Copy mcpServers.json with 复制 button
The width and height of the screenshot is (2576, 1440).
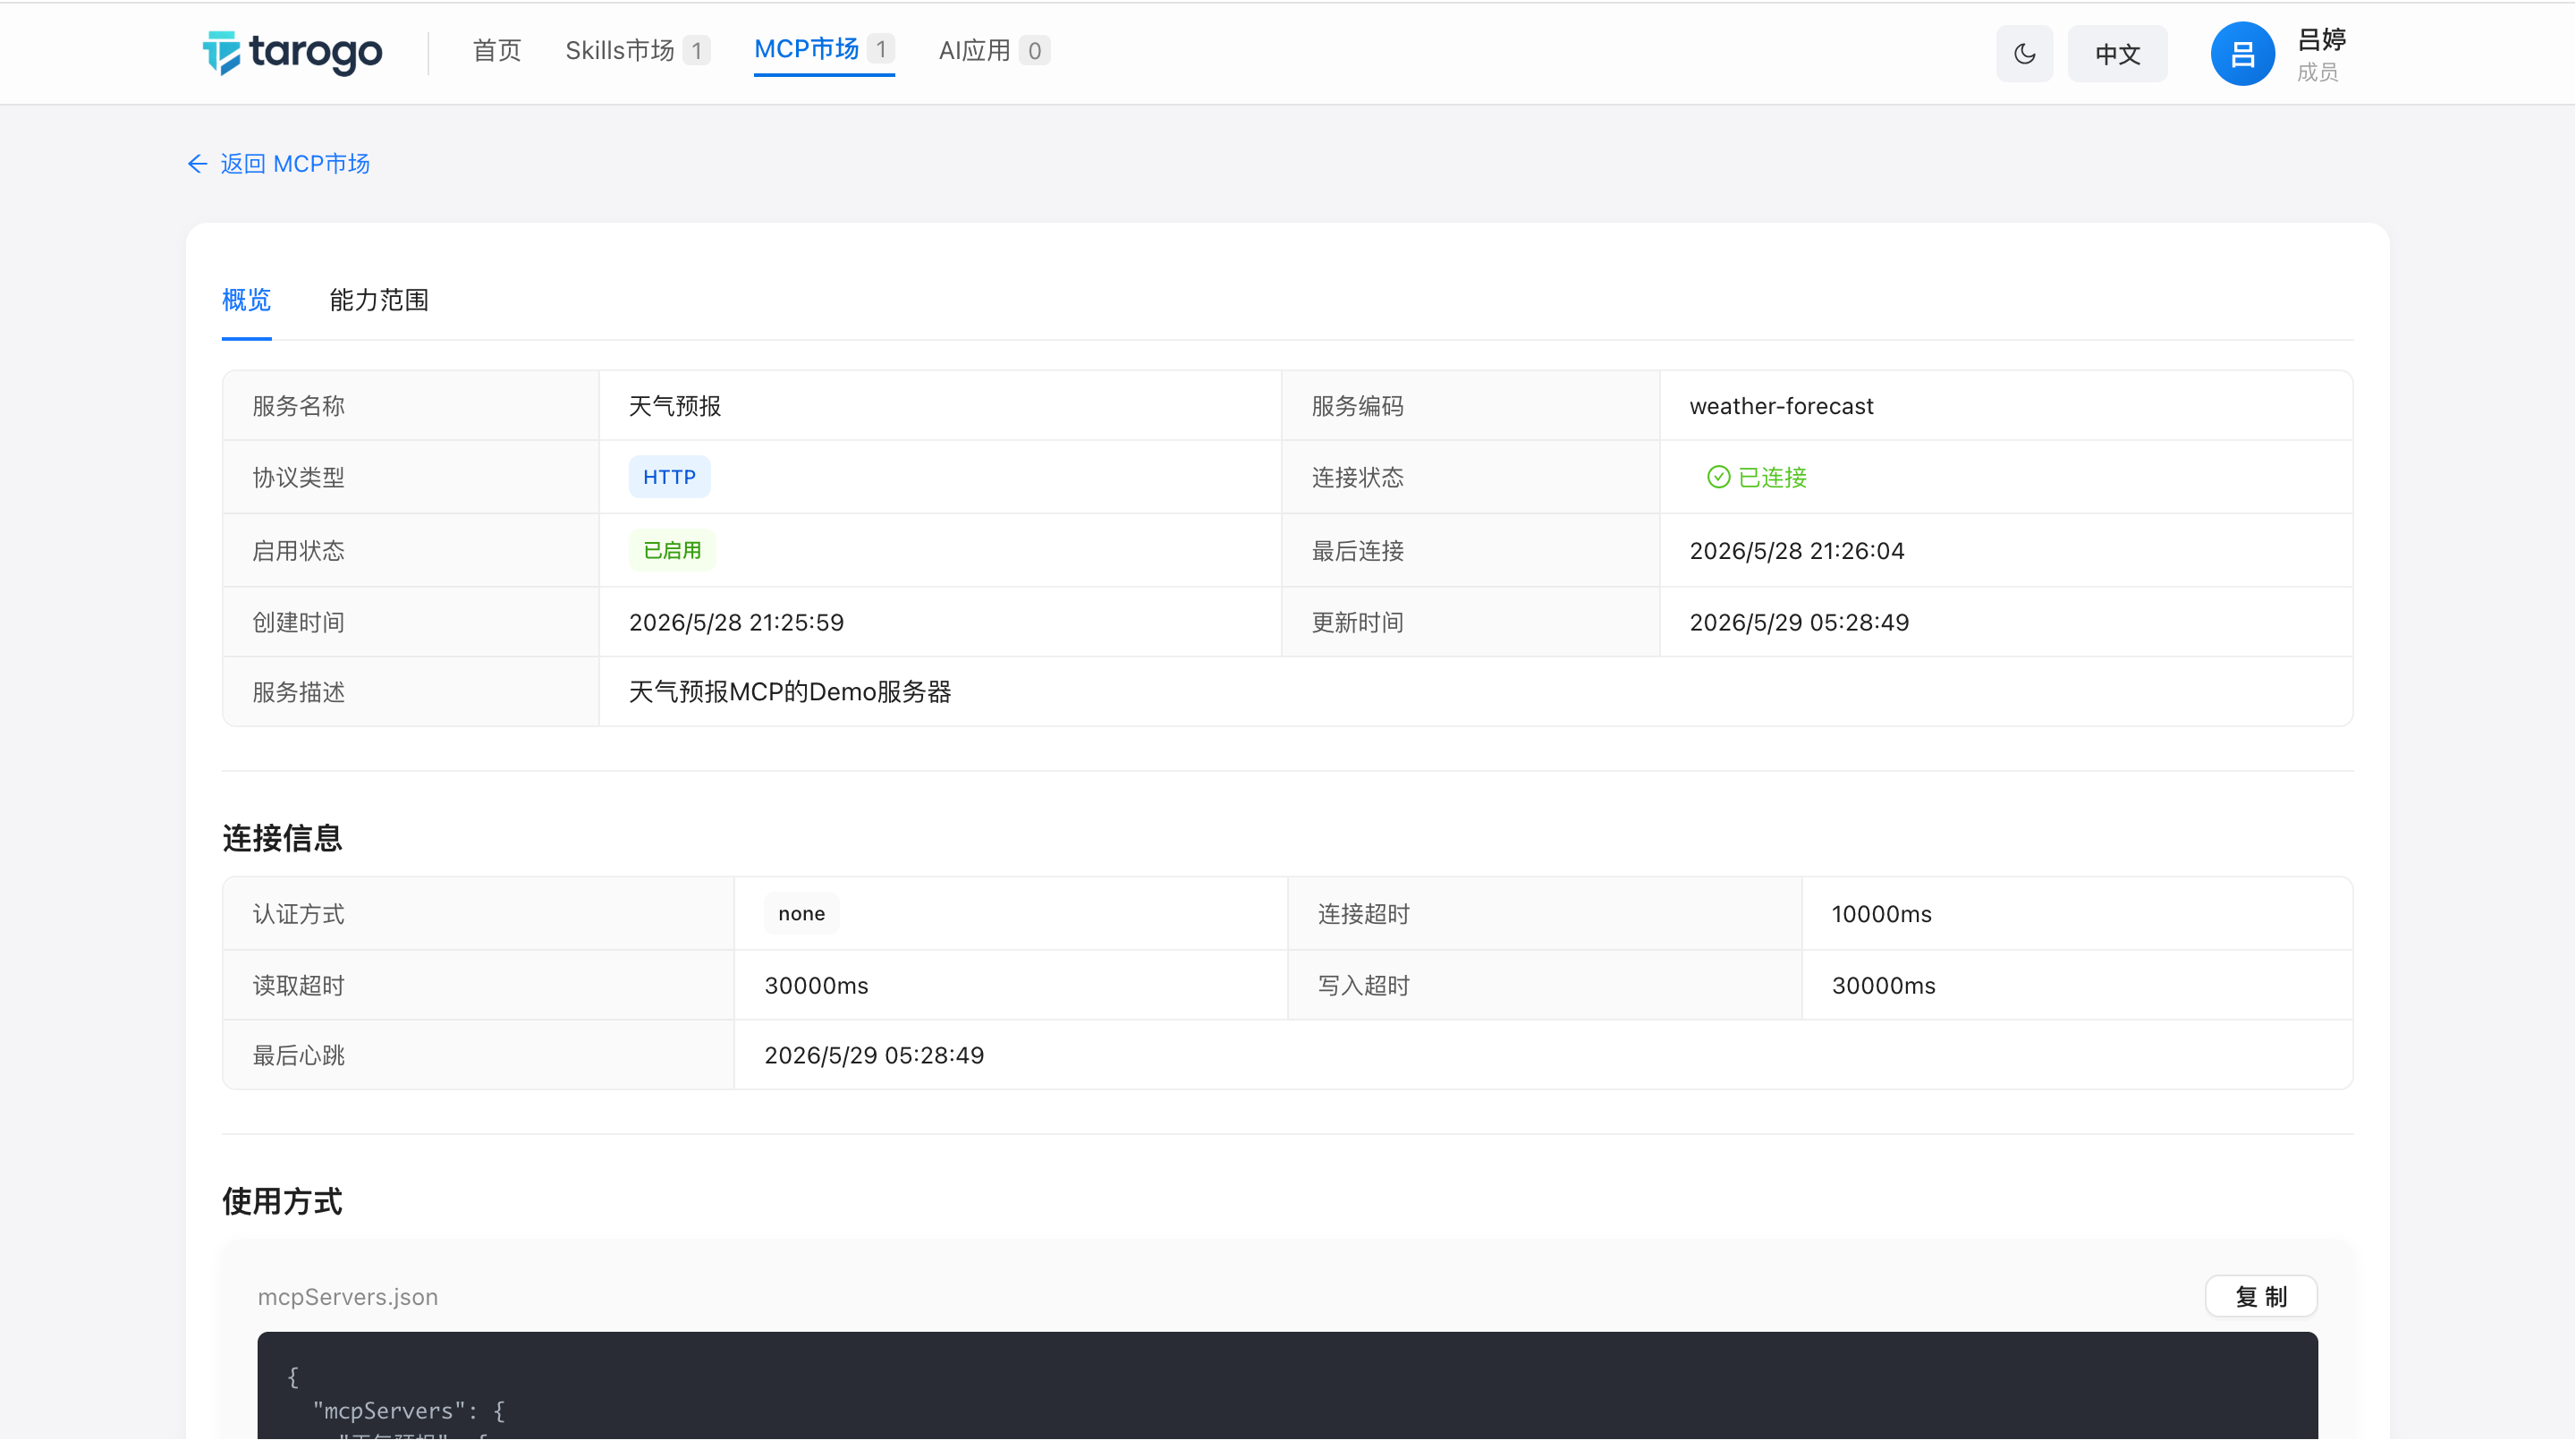click(x=2261, y=1297)
